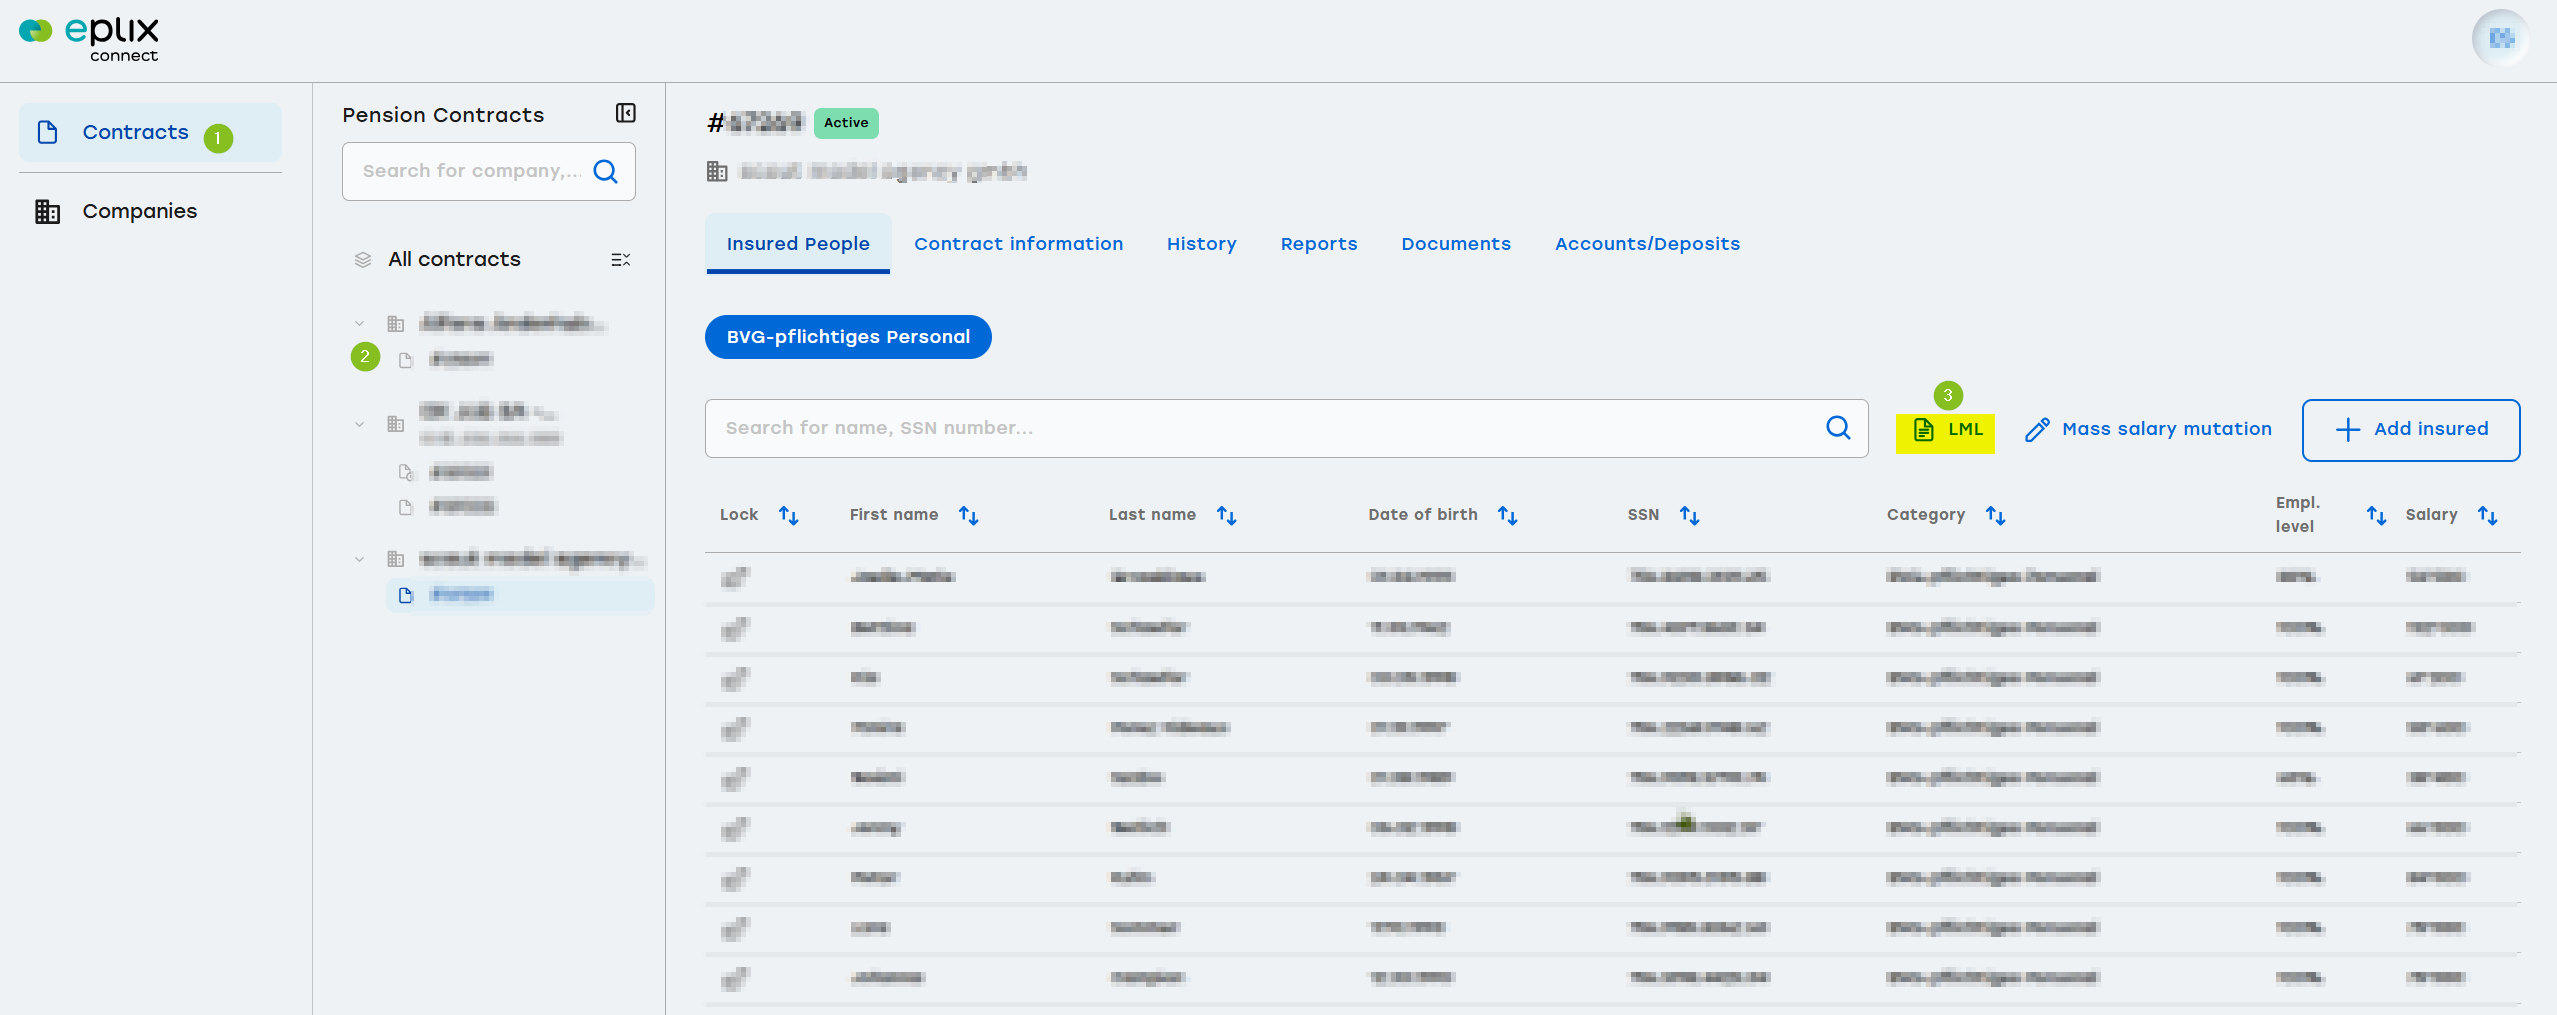Viewport: 2557px width, 1015px height.
Task: Click the Add insured button
Action: [2411, 430]
